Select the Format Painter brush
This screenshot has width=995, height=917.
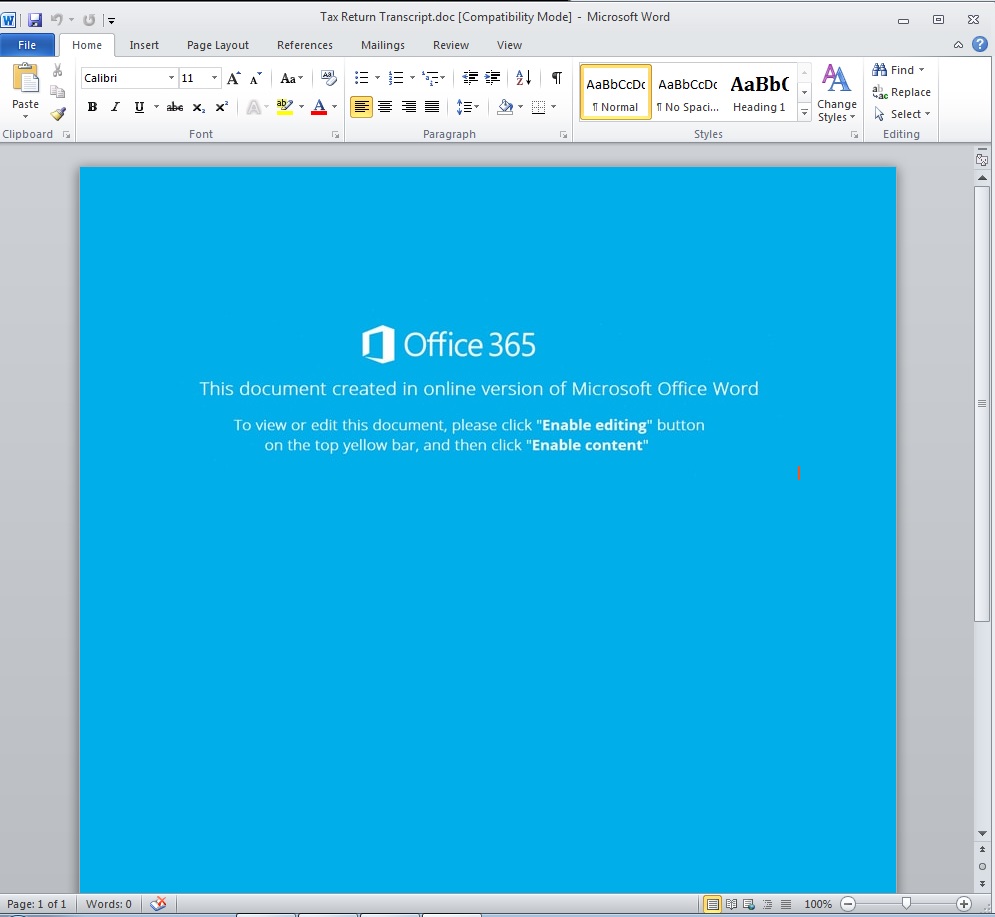[58, 114]
